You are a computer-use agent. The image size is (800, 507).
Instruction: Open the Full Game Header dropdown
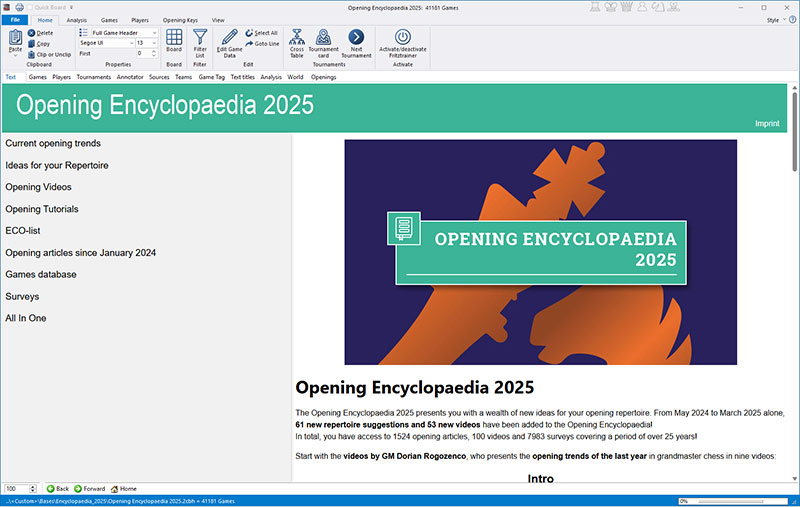pyautogui.click(x=154, y=33)
